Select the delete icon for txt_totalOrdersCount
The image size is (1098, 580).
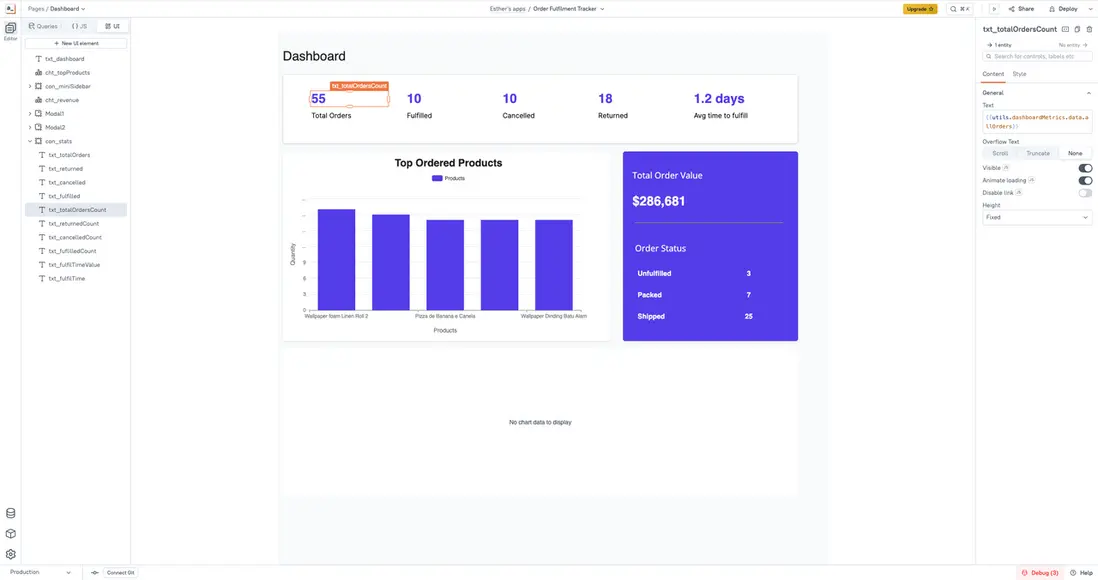click(1090, 29)
